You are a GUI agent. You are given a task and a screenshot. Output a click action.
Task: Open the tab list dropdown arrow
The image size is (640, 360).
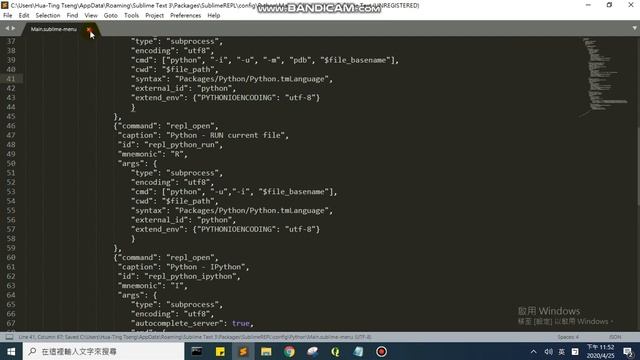coord(635,28)
